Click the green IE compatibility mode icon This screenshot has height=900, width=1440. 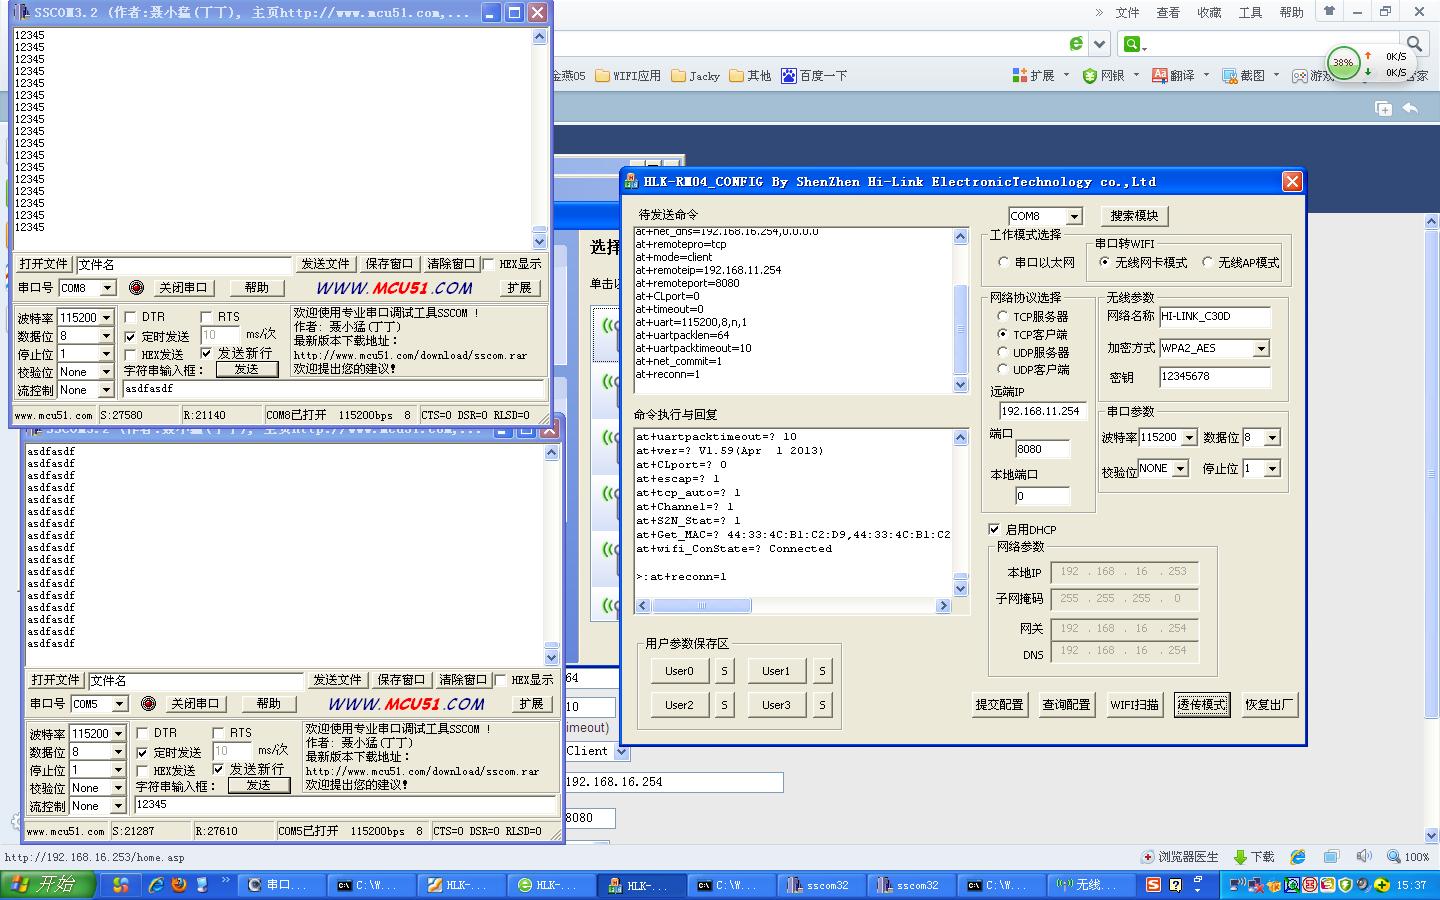click(1076, 44)
